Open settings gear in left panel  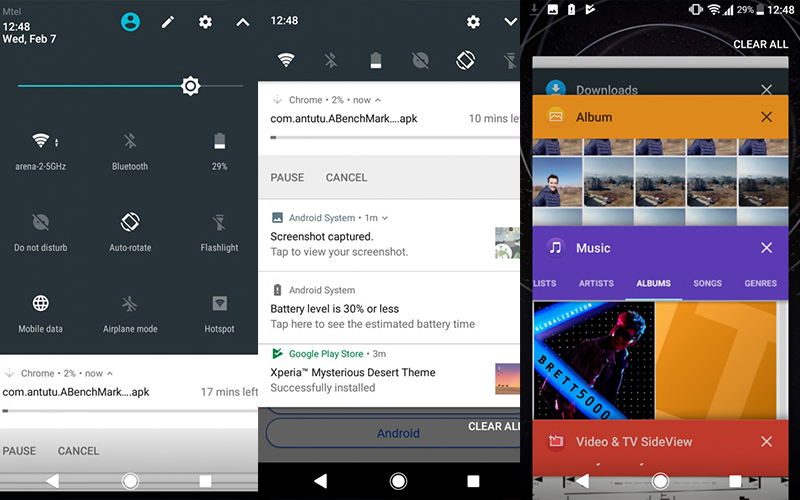[205, 22]
